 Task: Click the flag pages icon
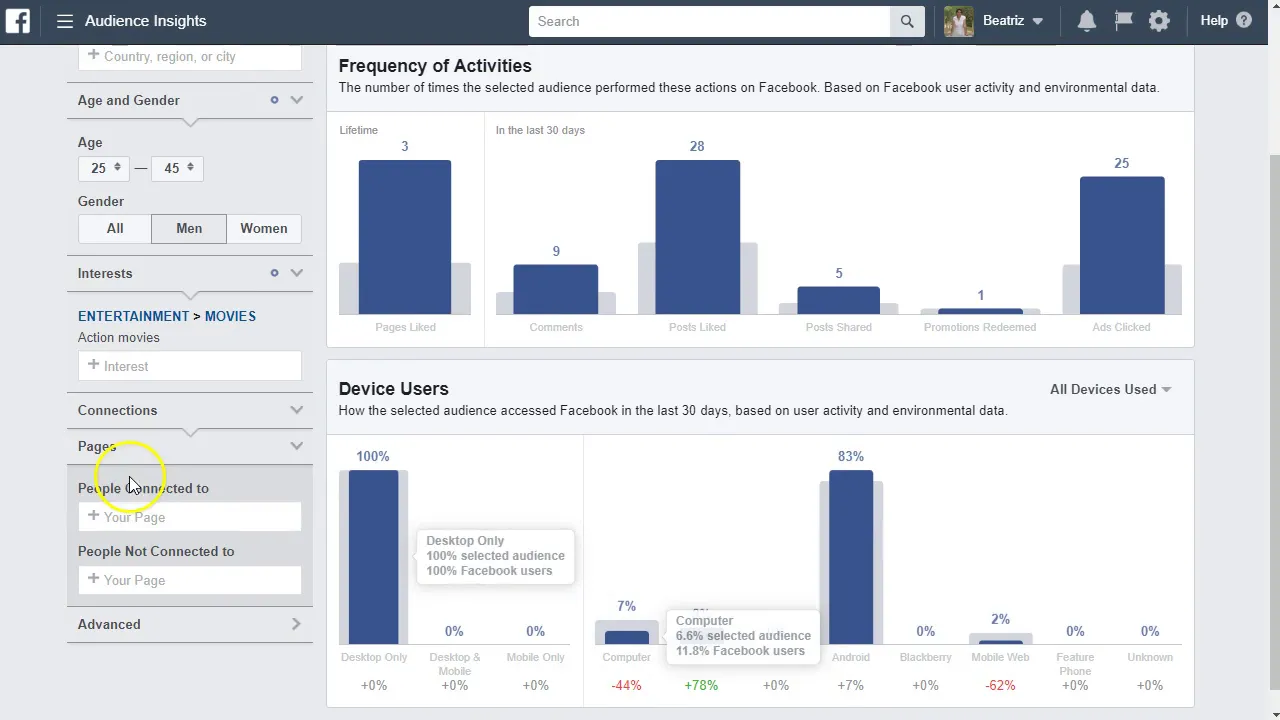1123,20
